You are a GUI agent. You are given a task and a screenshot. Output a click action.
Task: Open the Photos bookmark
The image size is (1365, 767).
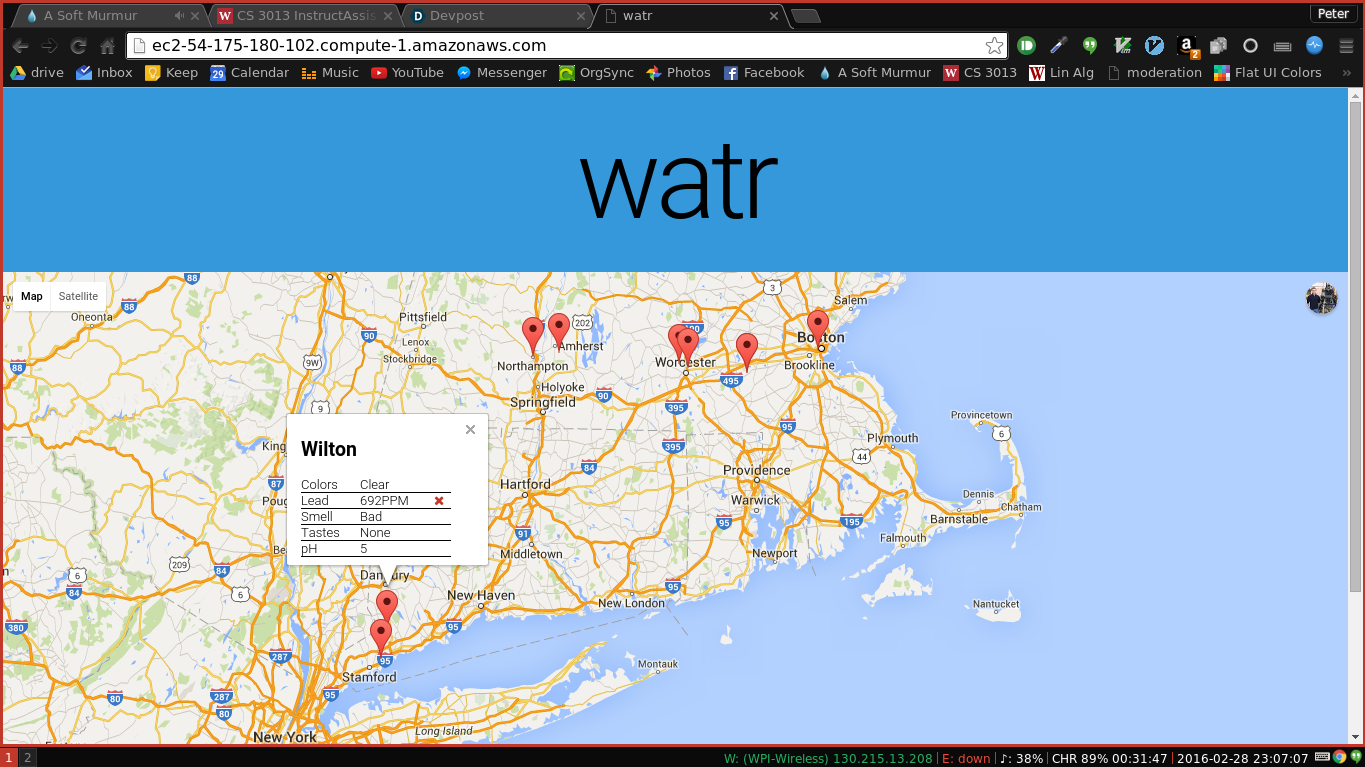point(678,72)
